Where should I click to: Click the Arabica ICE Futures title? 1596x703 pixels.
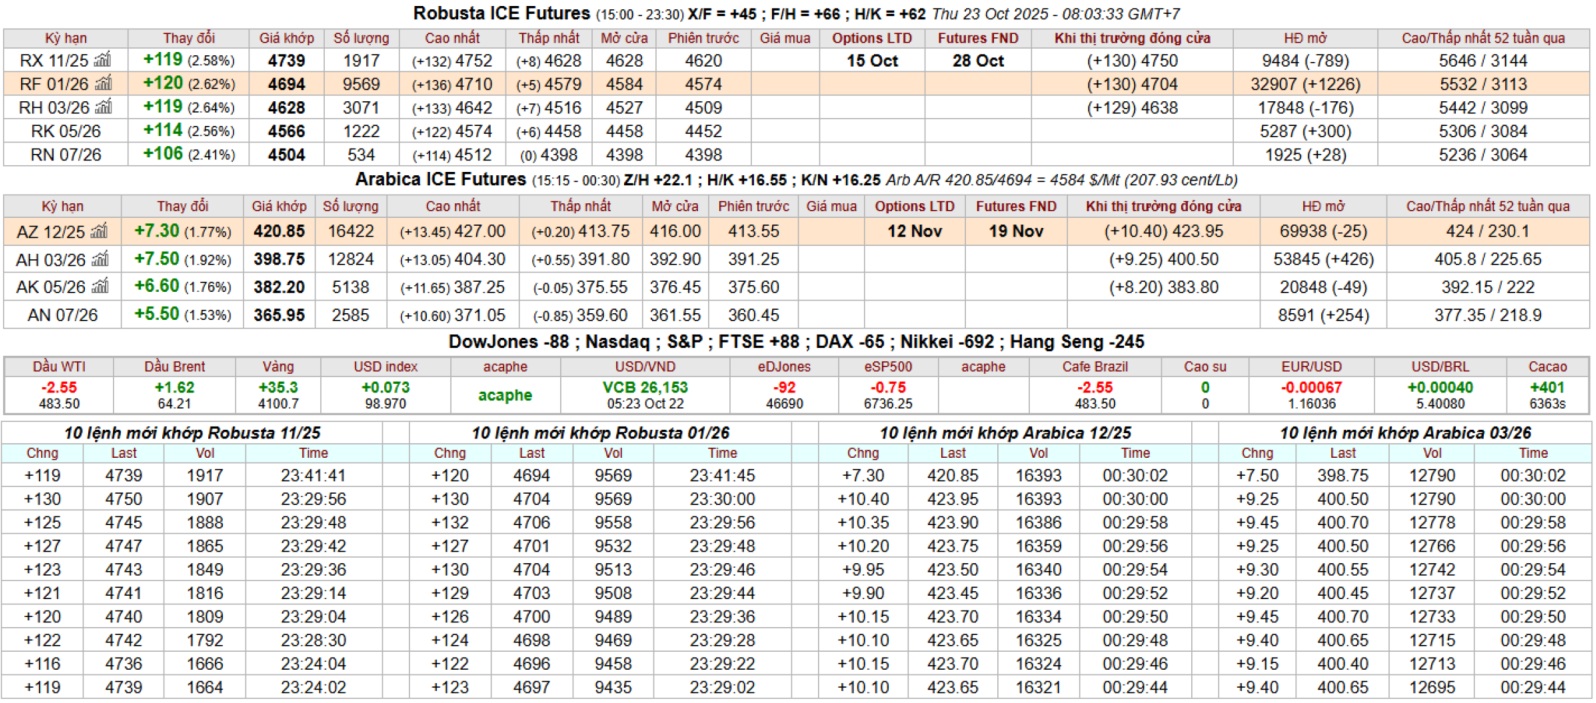coord(441,179)
